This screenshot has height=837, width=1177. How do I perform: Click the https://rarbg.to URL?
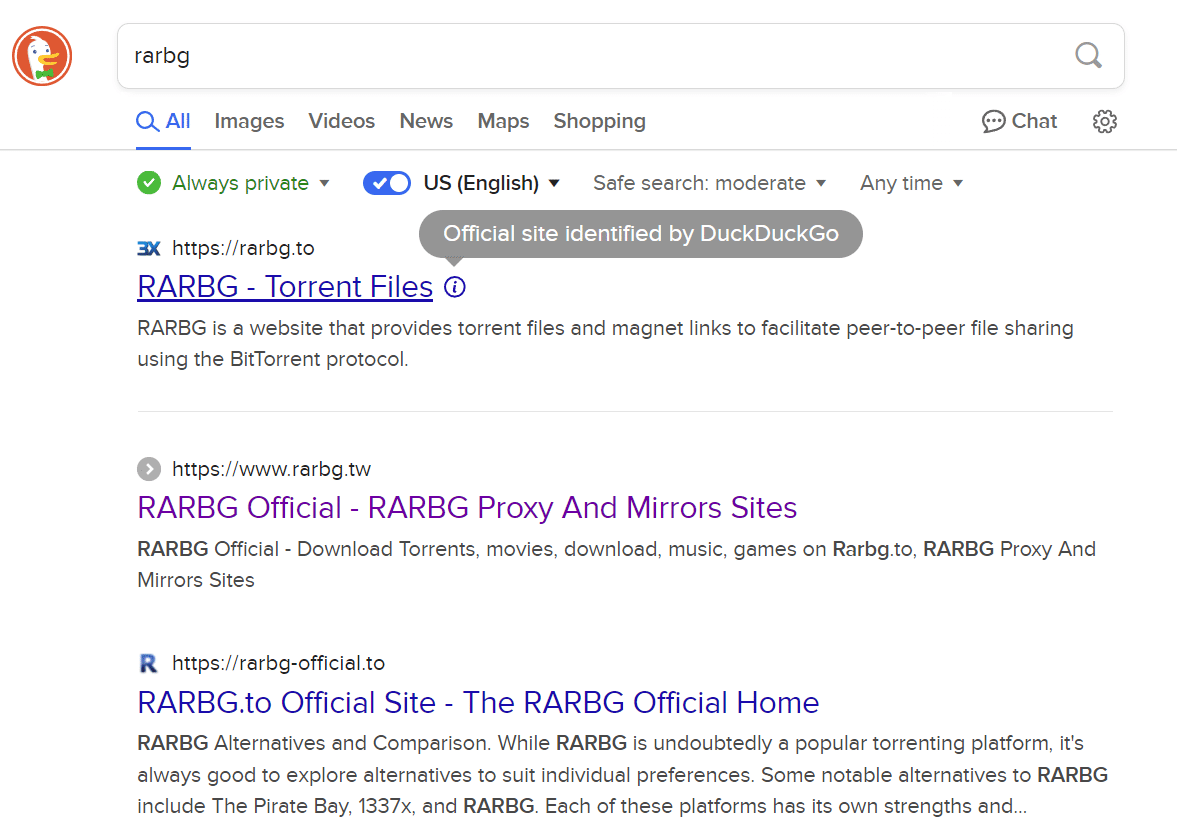(243, 248)
